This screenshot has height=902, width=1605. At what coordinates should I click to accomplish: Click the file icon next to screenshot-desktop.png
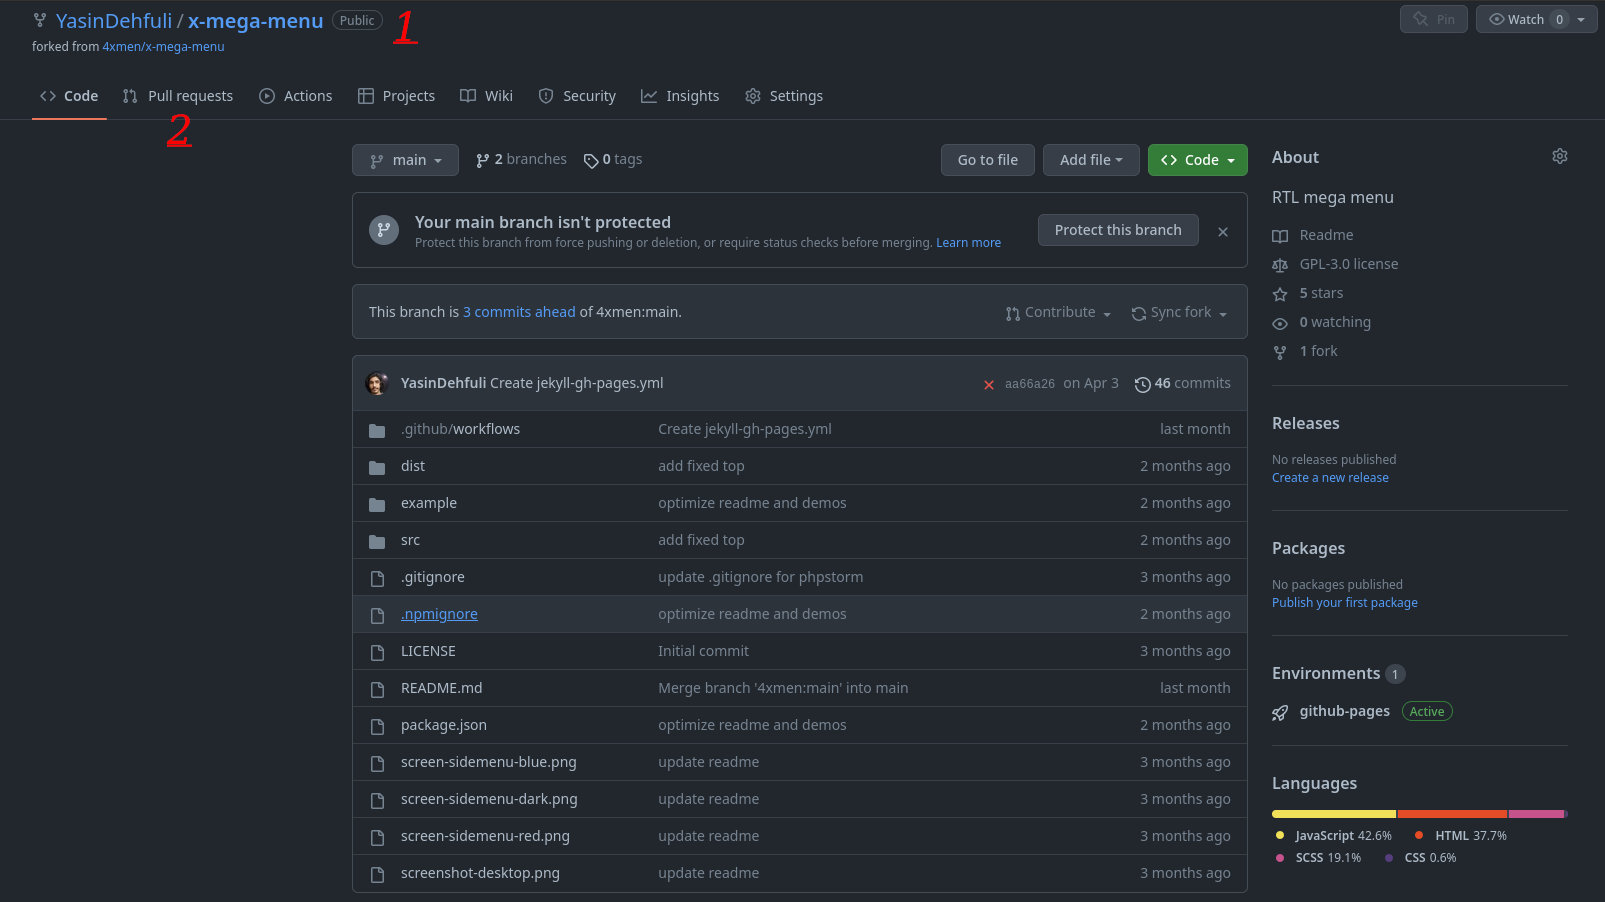[x=377, y=874]
